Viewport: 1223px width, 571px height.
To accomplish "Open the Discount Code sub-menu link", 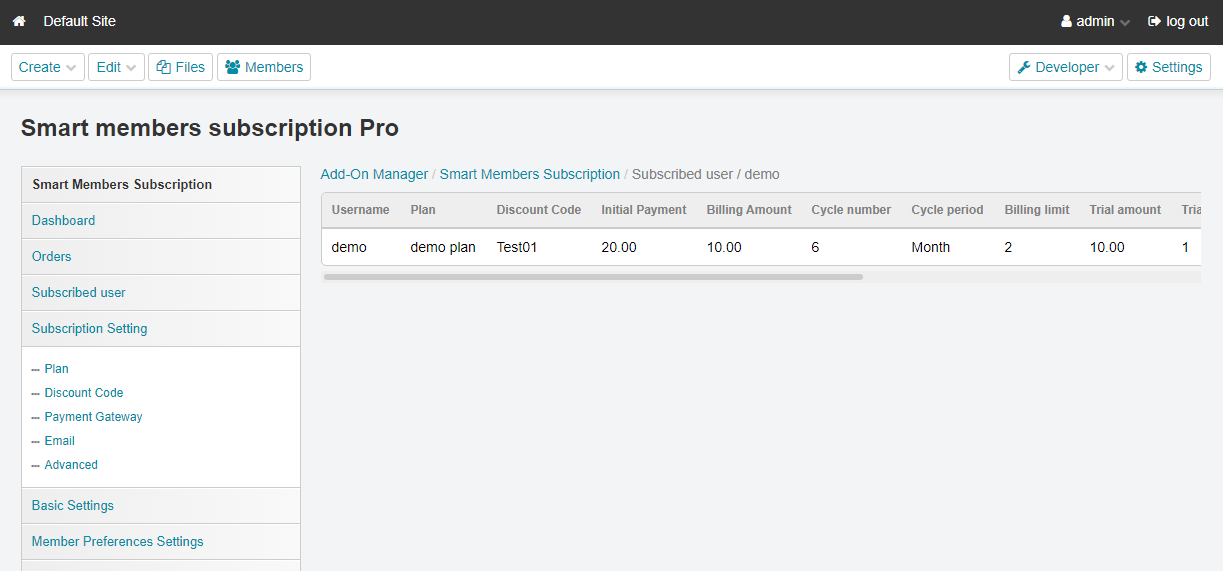I will coord(84,393).
